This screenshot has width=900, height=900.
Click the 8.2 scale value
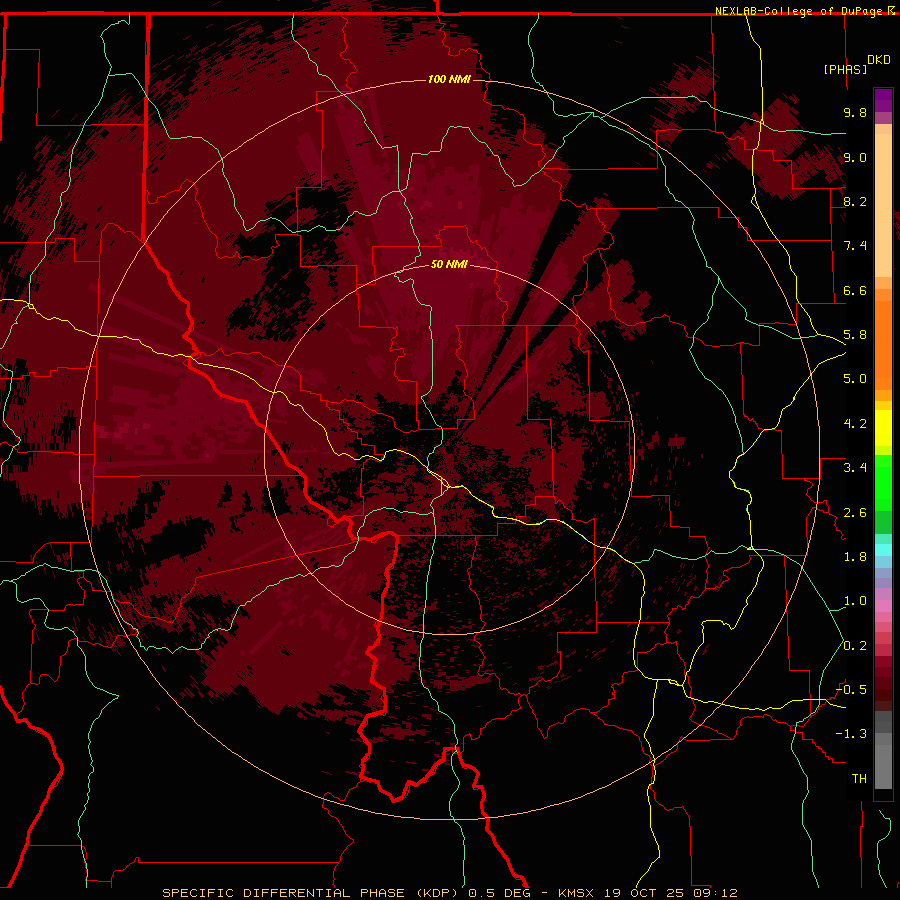click(x=855, y=201)
